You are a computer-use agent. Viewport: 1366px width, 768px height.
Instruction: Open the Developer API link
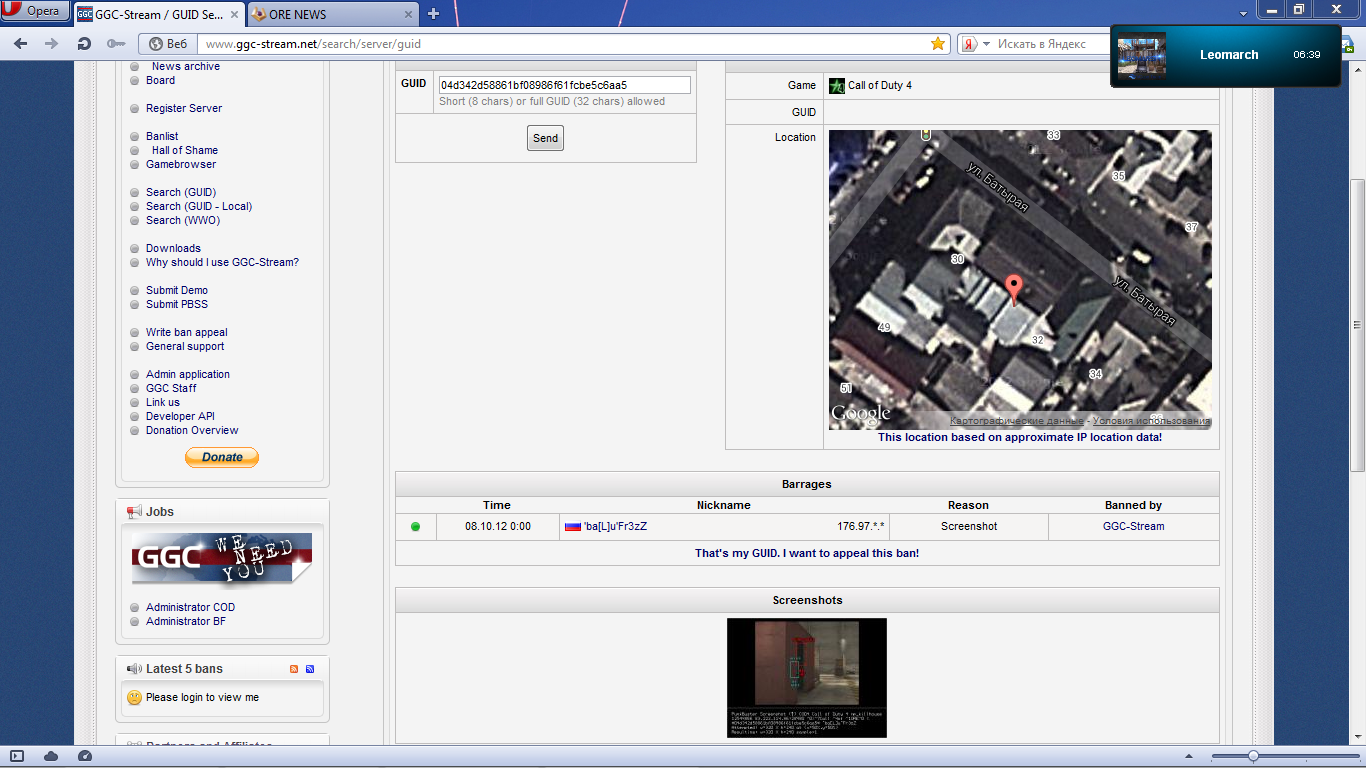180,416
